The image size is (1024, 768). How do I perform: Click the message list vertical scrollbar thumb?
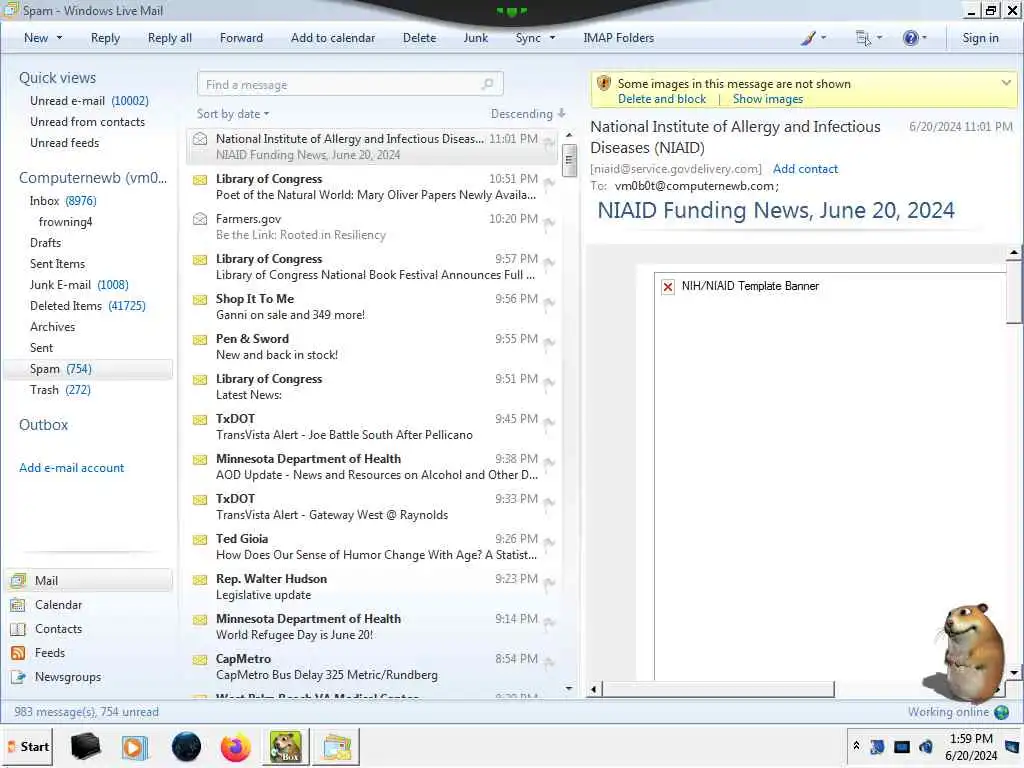point(569,160)
